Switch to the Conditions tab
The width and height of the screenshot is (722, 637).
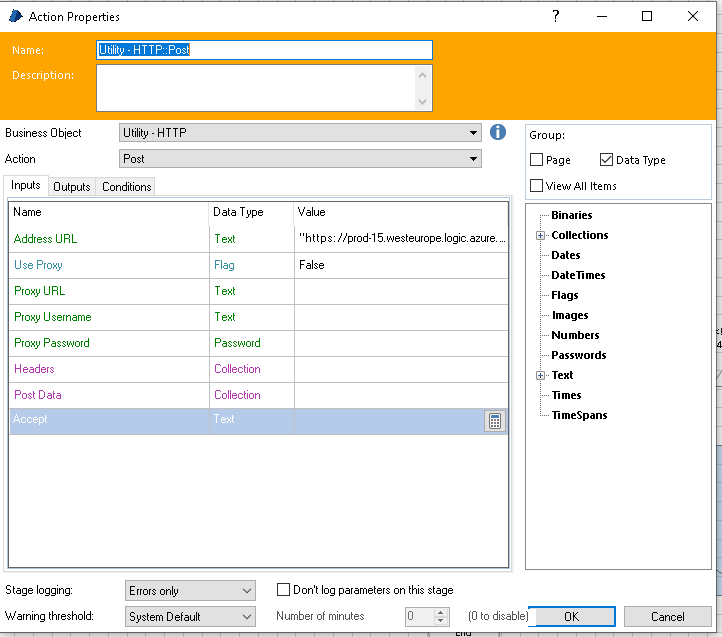pos(127,187)
